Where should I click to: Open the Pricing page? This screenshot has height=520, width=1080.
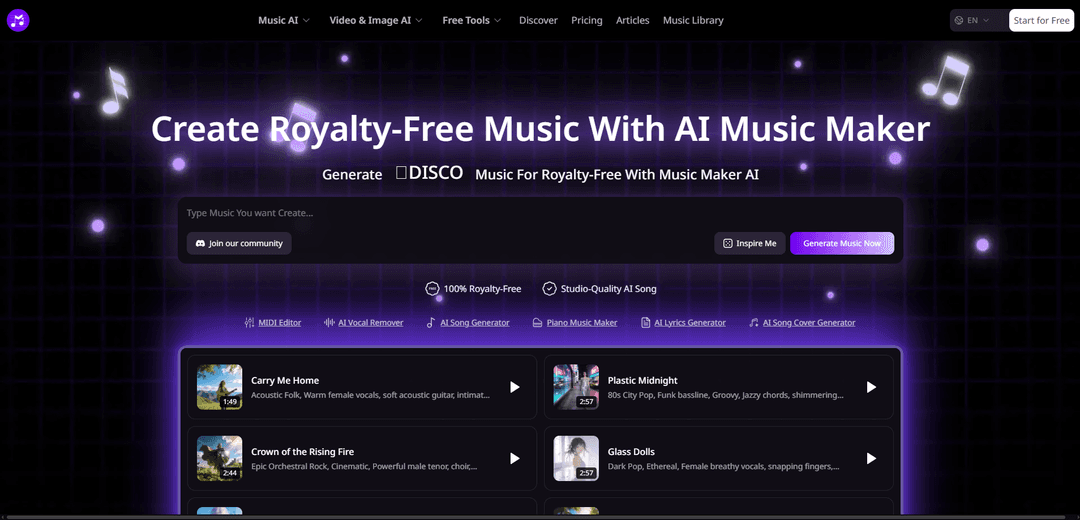click(587, 21)
